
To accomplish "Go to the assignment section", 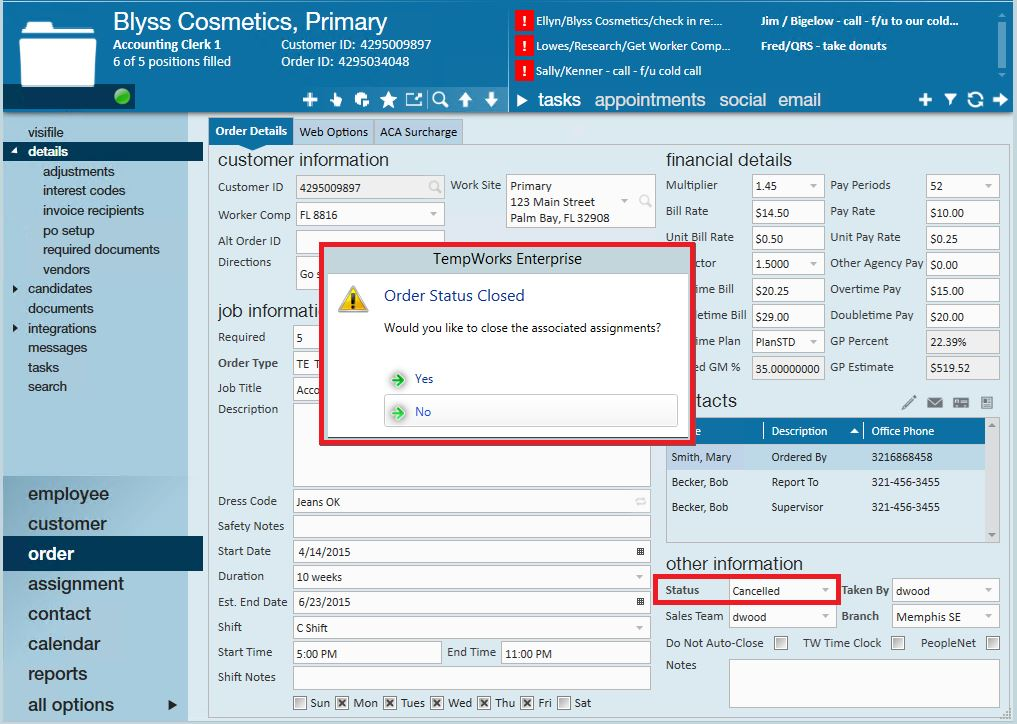I will [75, 584].
